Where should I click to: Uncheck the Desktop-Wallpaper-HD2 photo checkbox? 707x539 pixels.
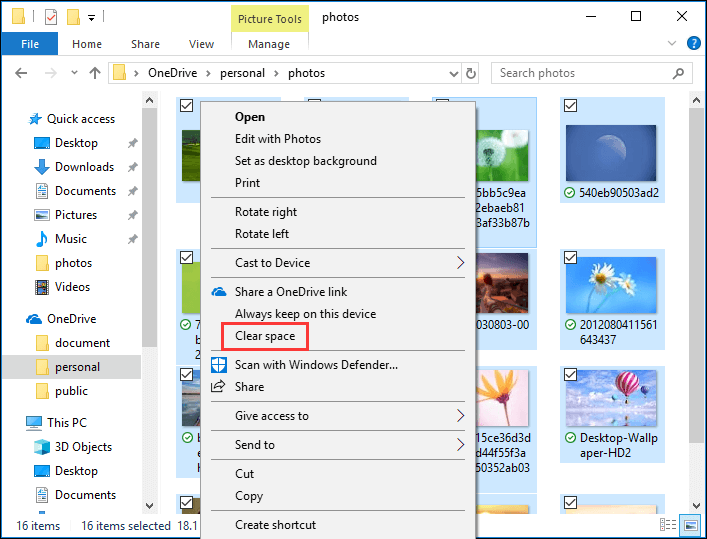[570, 374]
